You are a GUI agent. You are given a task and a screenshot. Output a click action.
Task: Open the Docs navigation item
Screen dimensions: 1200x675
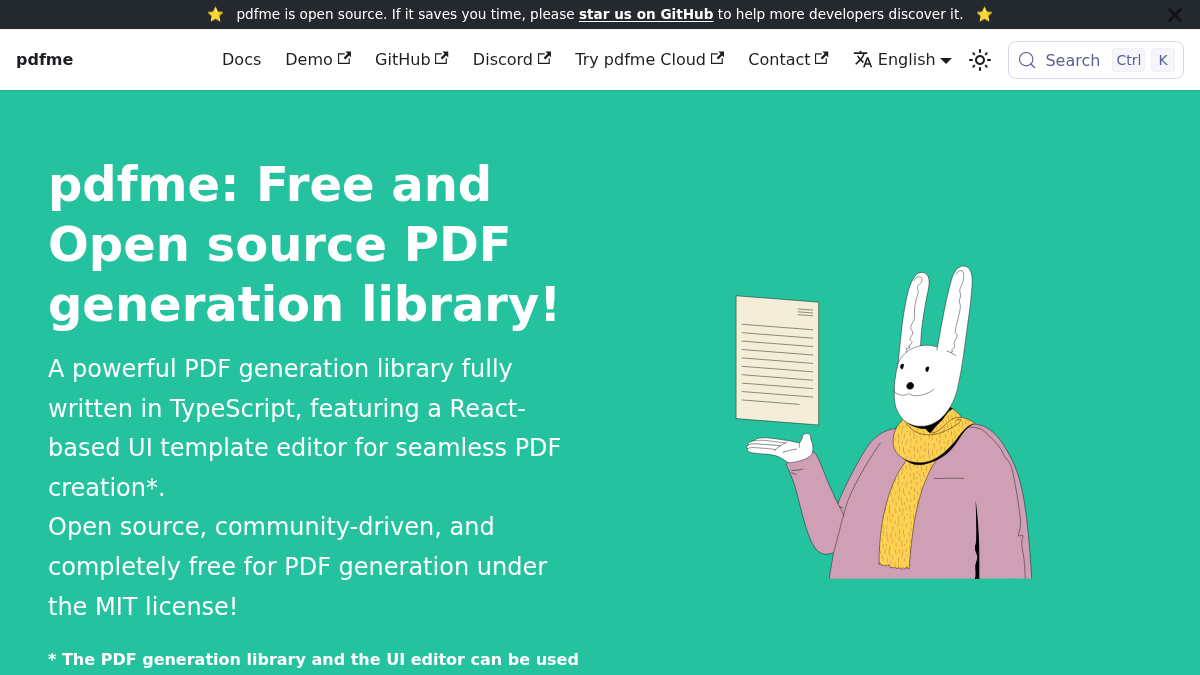241,60
